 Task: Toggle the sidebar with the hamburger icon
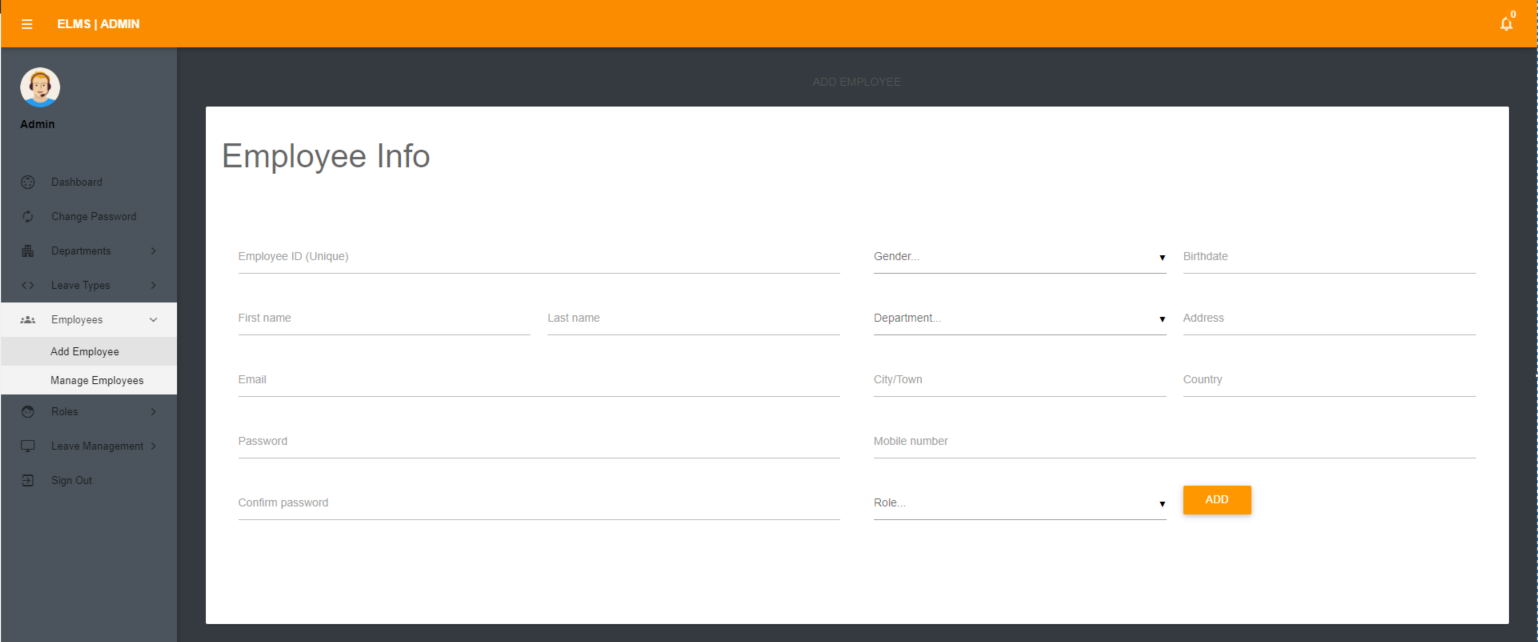click(27, 23)
